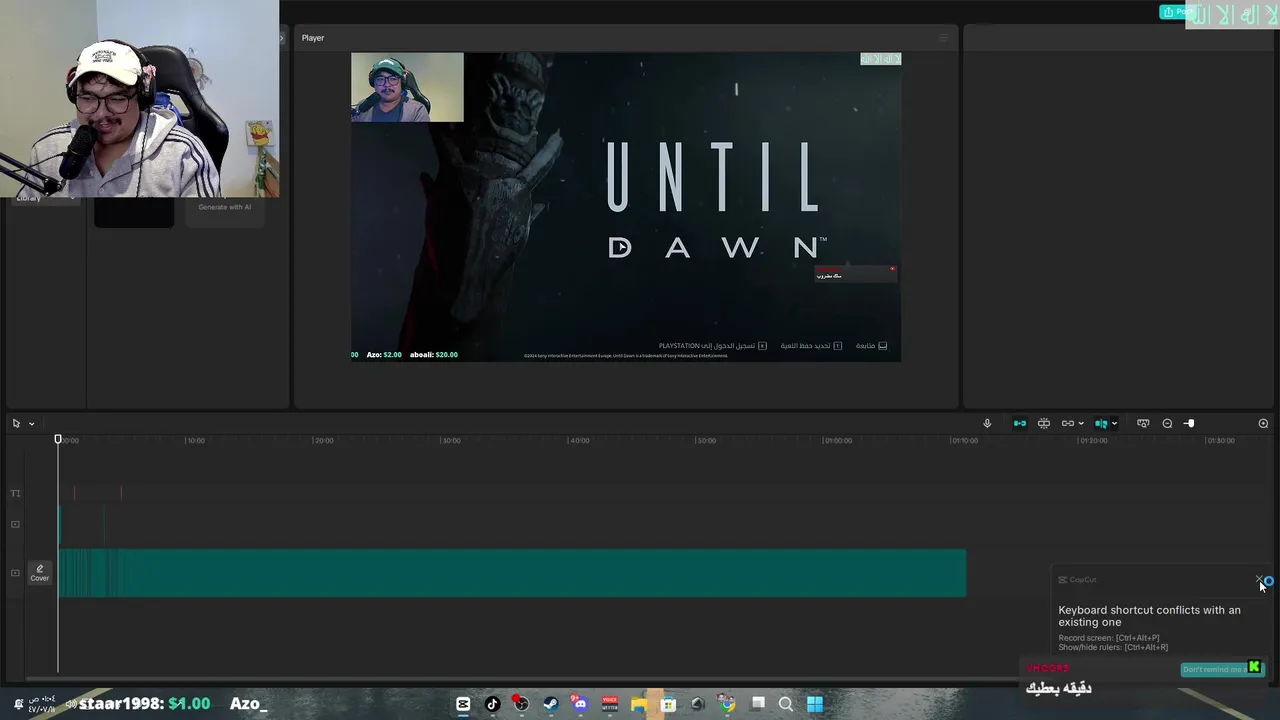Click the dark media thumbnail in library panel
This screenshot has height=720, width=1280.
[x=134, y=212]
